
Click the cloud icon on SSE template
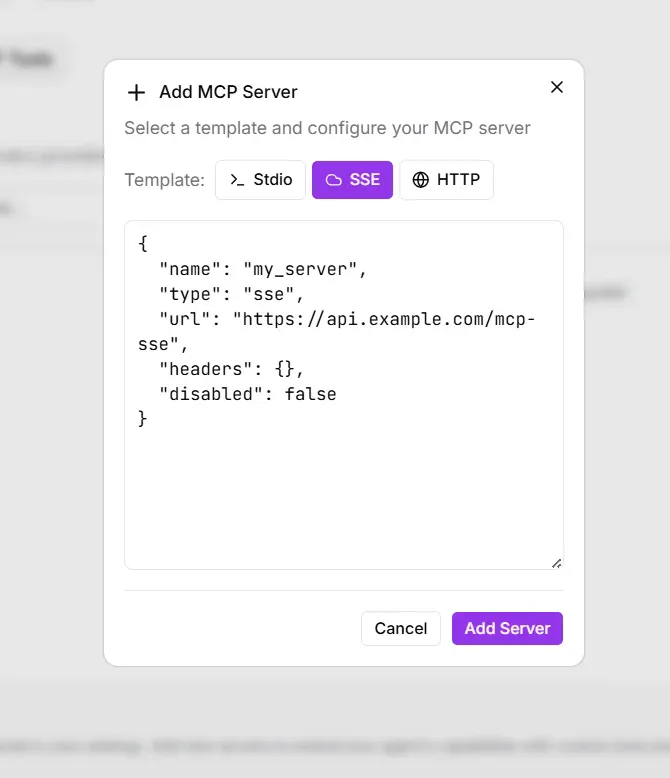click(334, 180)
